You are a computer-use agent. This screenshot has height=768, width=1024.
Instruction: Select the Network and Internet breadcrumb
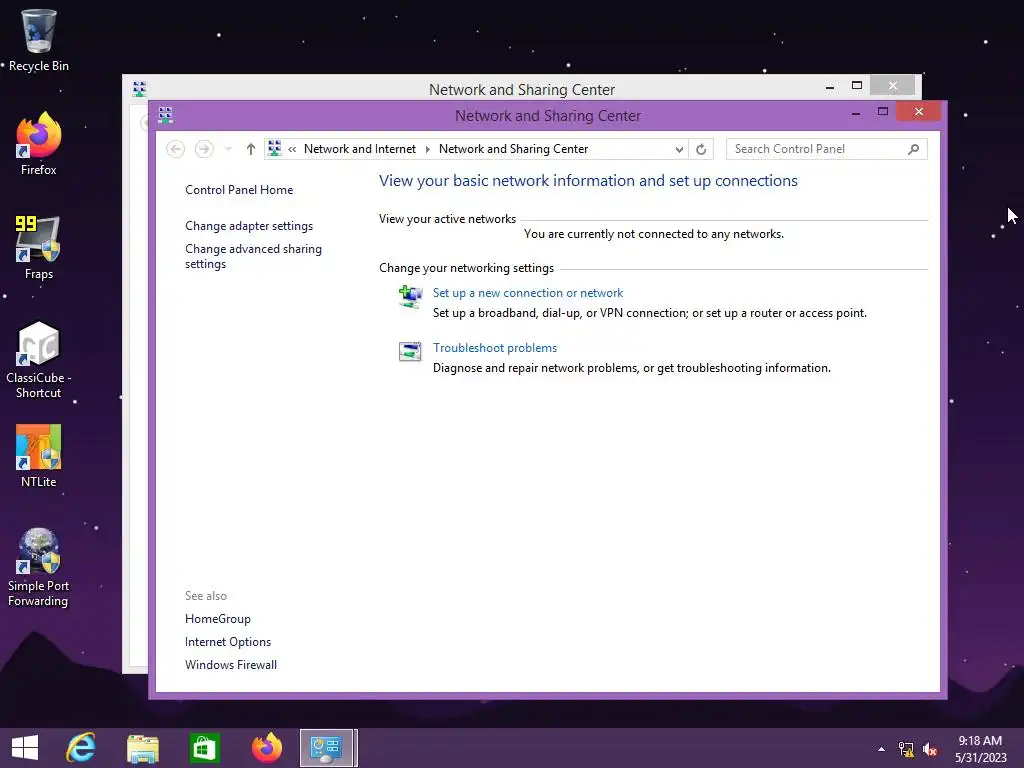360,149
